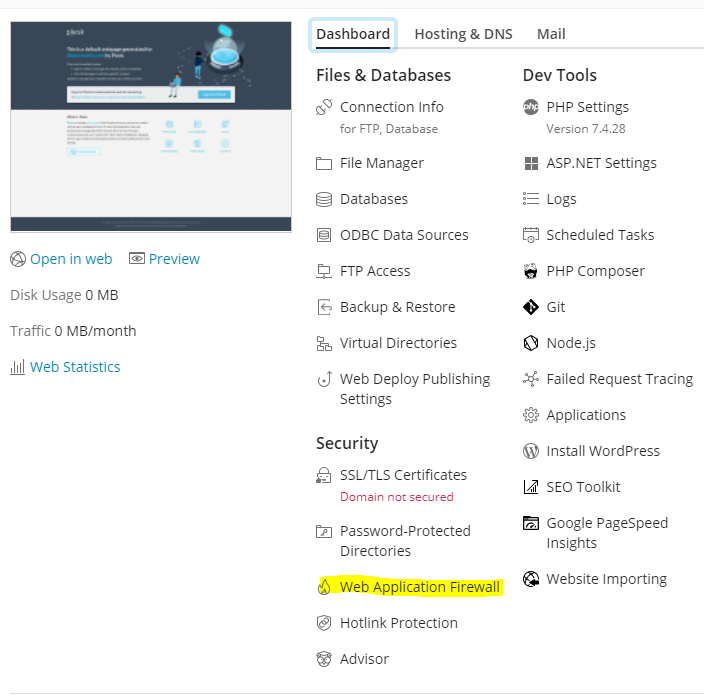Click the website preview thumbnail
The width and height of the screenshot is (704, 697).
point(151,126)
